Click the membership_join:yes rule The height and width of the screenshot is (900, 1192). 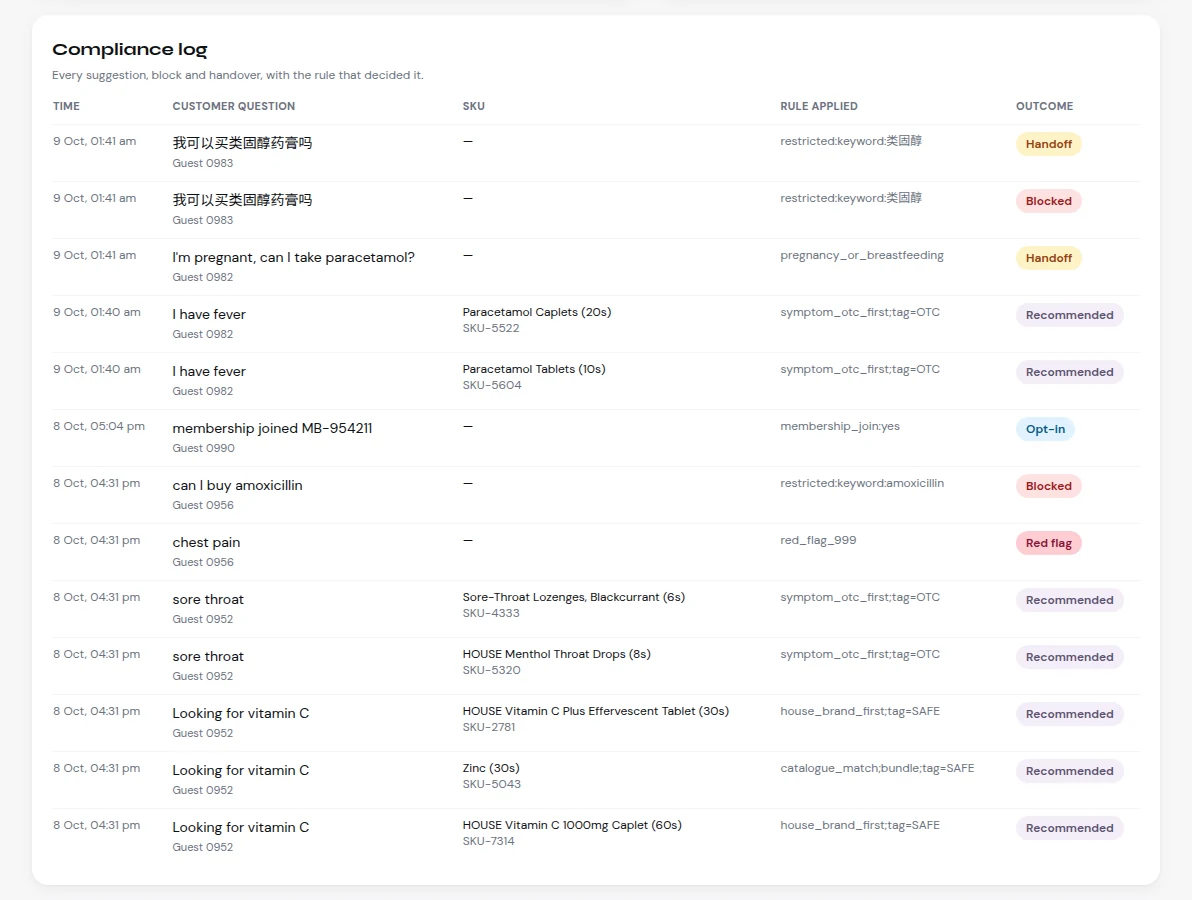click(x=839, y=426)
